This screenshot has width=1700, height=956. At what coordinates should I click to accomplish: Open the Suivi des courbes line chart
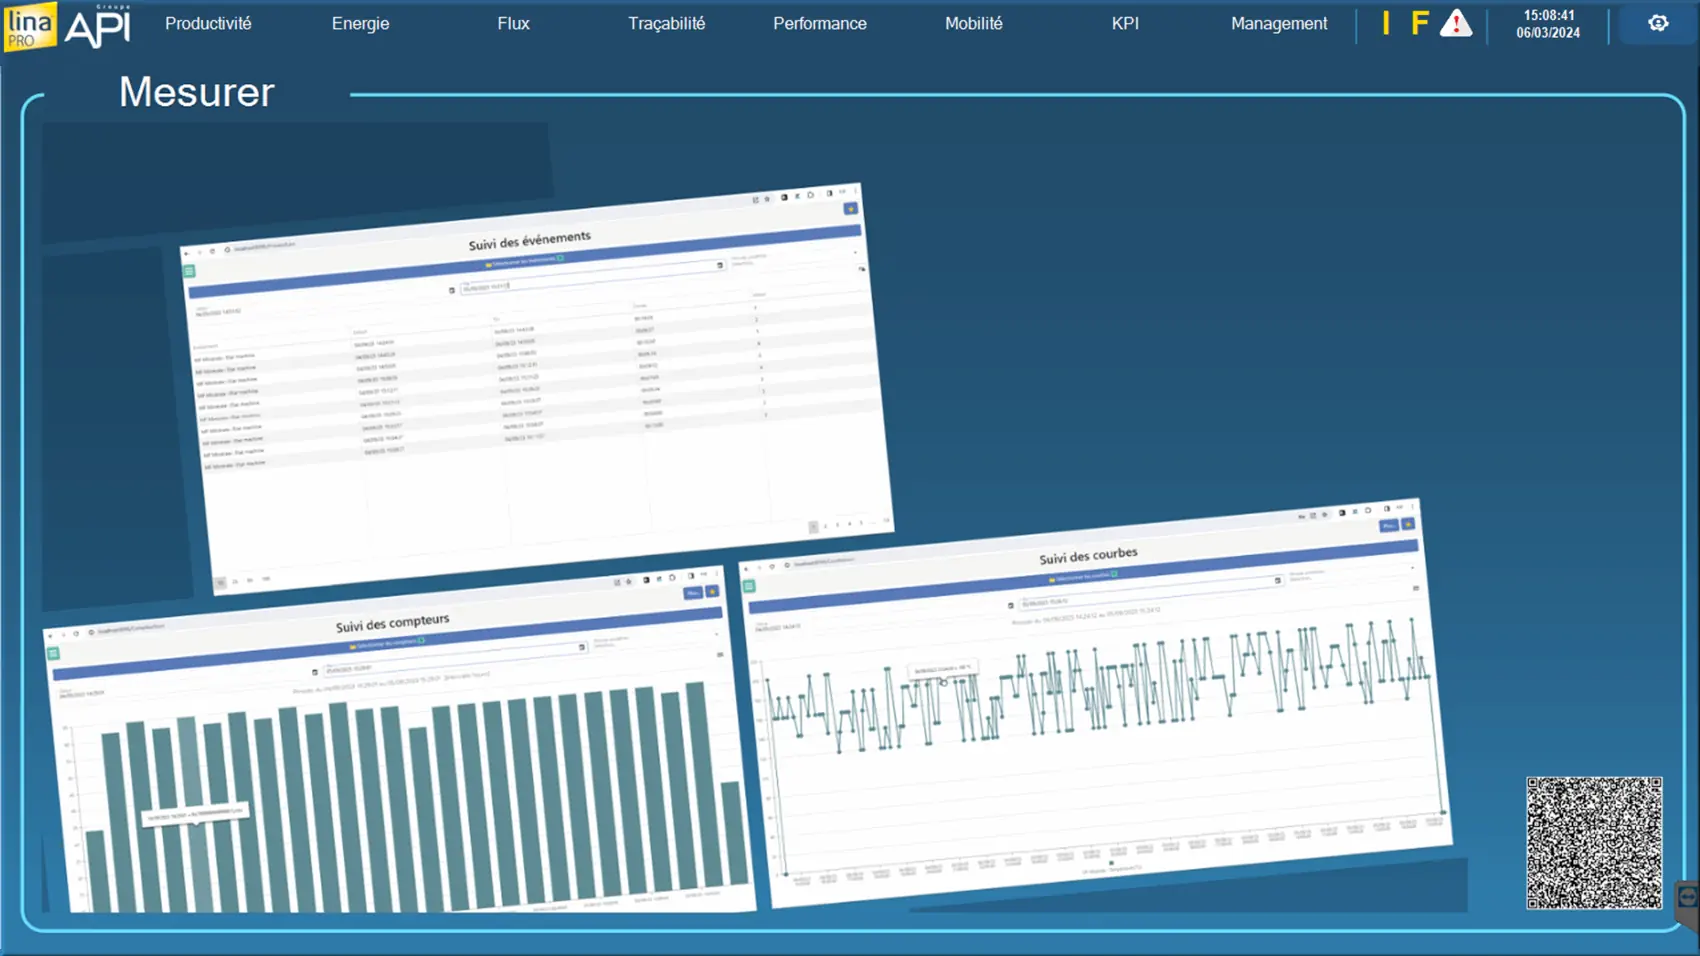tap(1095, 700)
